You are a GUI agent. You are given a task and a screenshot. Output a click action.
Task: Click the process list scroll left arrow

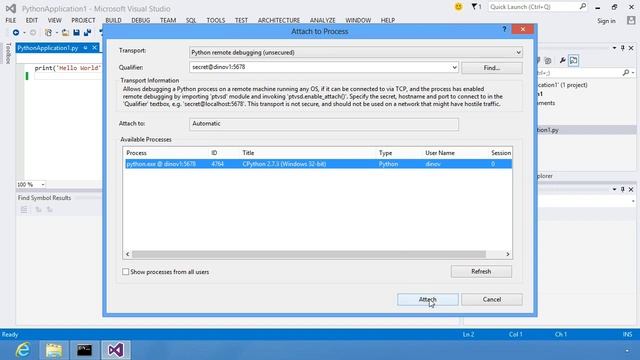[x=128, y=254]
